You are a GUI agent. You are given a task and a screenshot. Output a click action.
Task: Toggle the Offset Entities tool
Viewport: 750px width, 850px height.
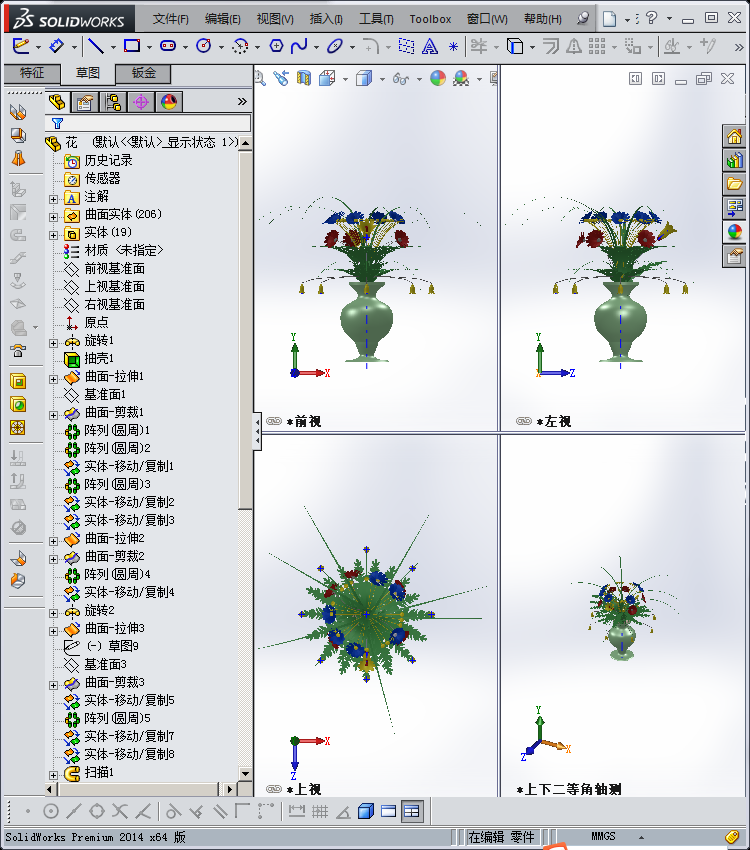pos(551,47)
